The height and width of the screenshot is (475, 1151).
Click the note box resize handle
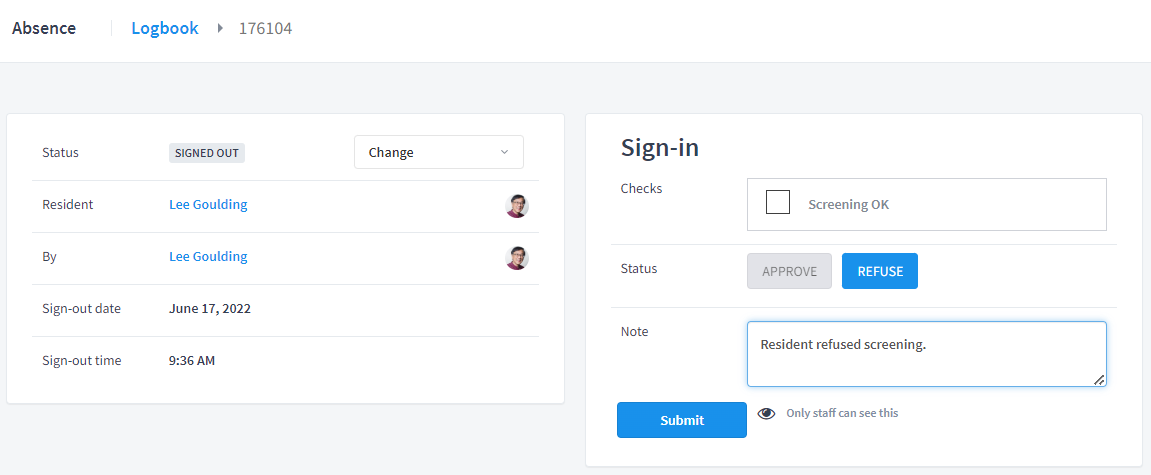[1098, 380]
